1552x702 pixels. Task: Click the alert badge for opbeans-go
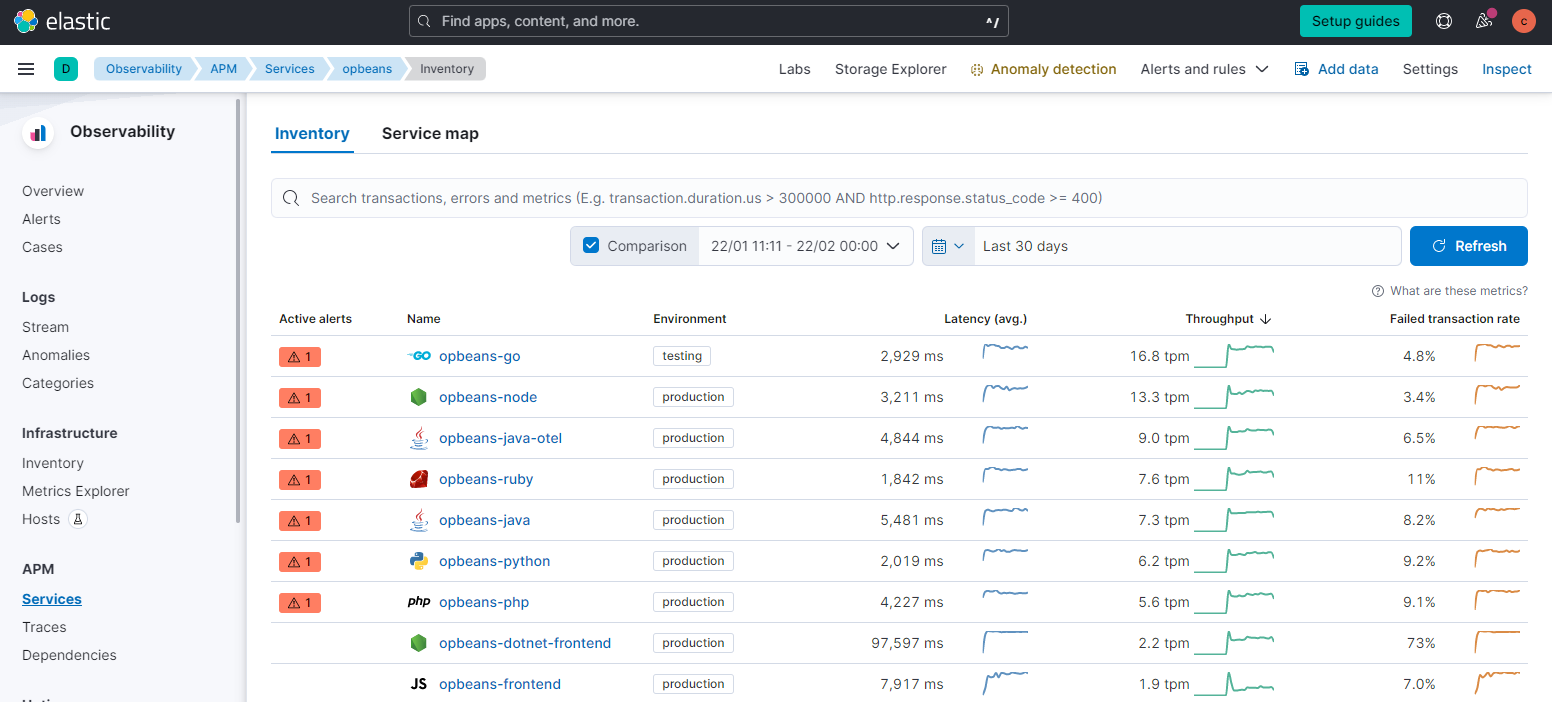(x=300, y=356)
